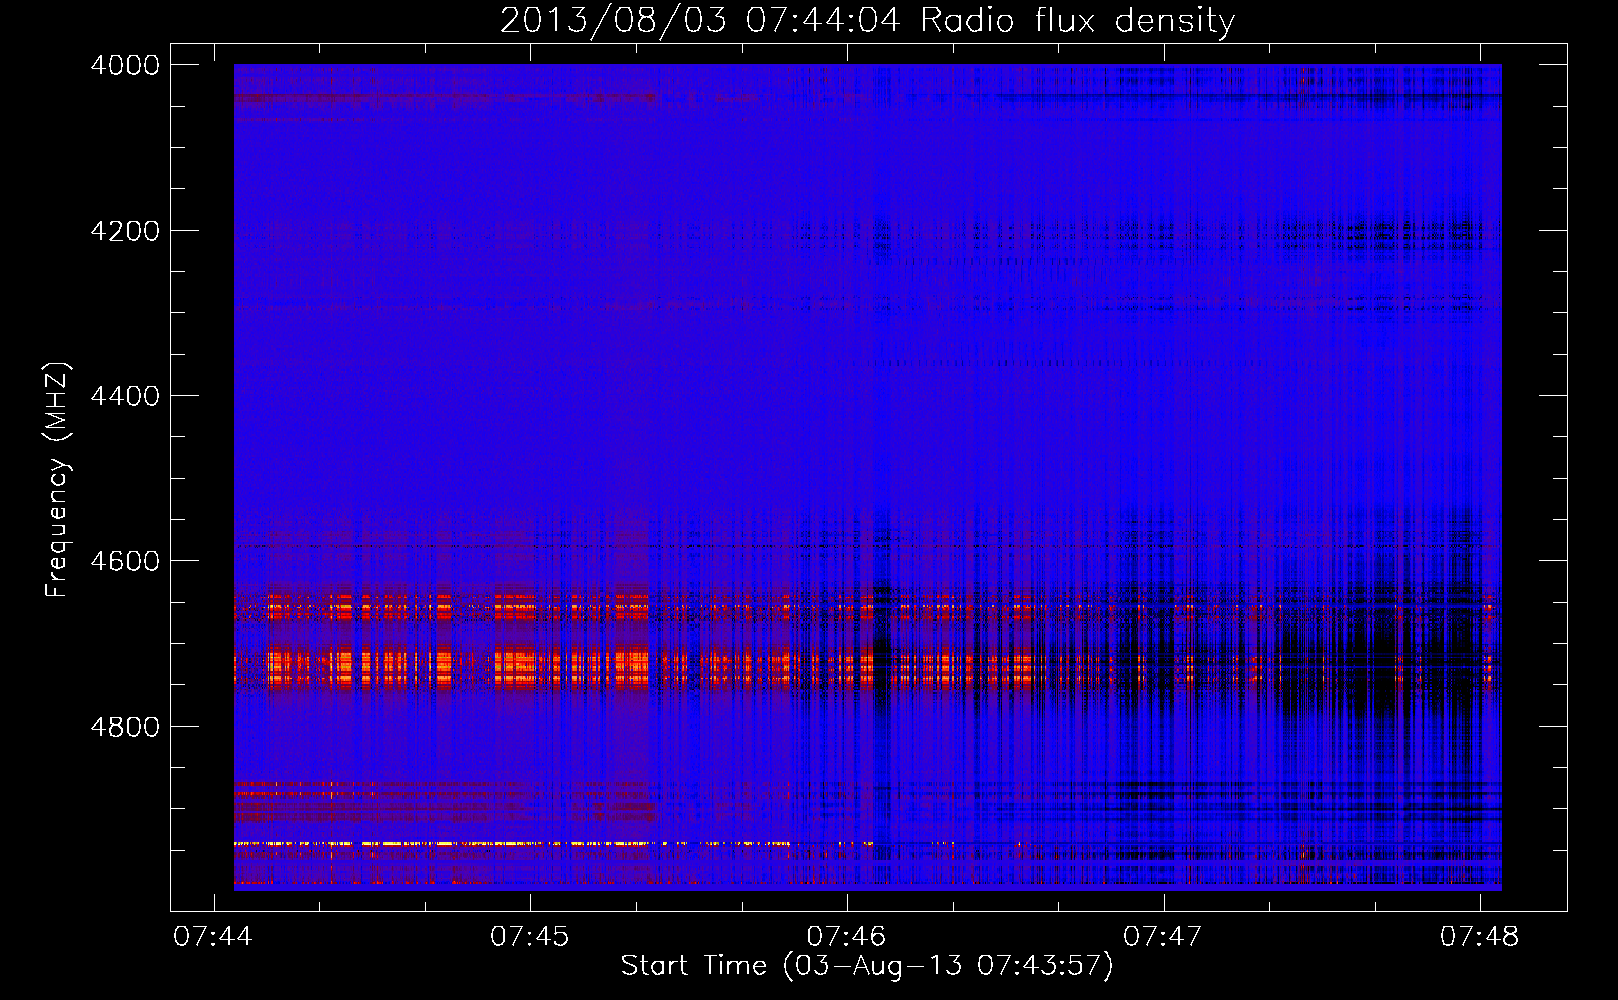Click the 07:48 time axis label
Image resolution: width=1618 pixels, height=1000 pixels.
[x=1479, y=937]
